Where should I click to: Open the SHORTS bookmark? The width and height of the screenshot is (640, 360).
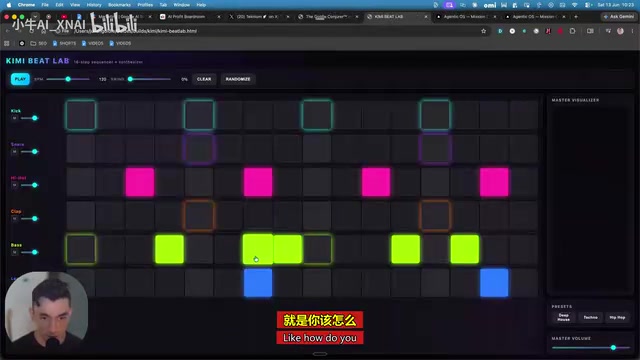(64, 43)
